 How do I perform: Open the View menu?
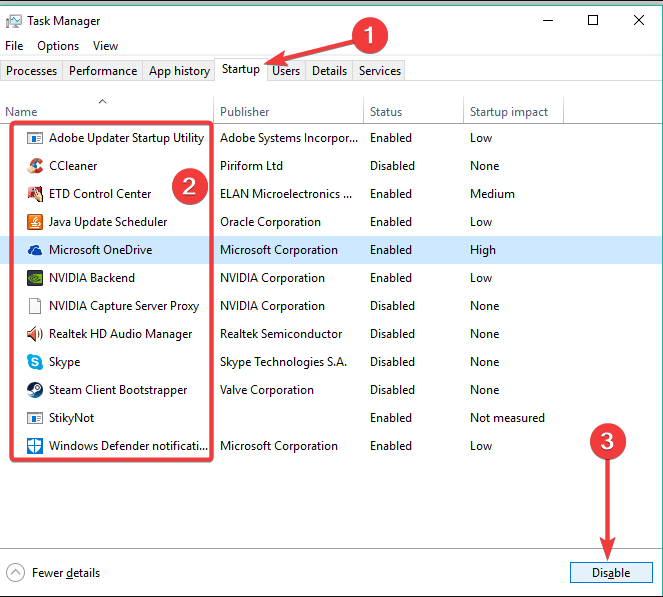pos(105,46)
